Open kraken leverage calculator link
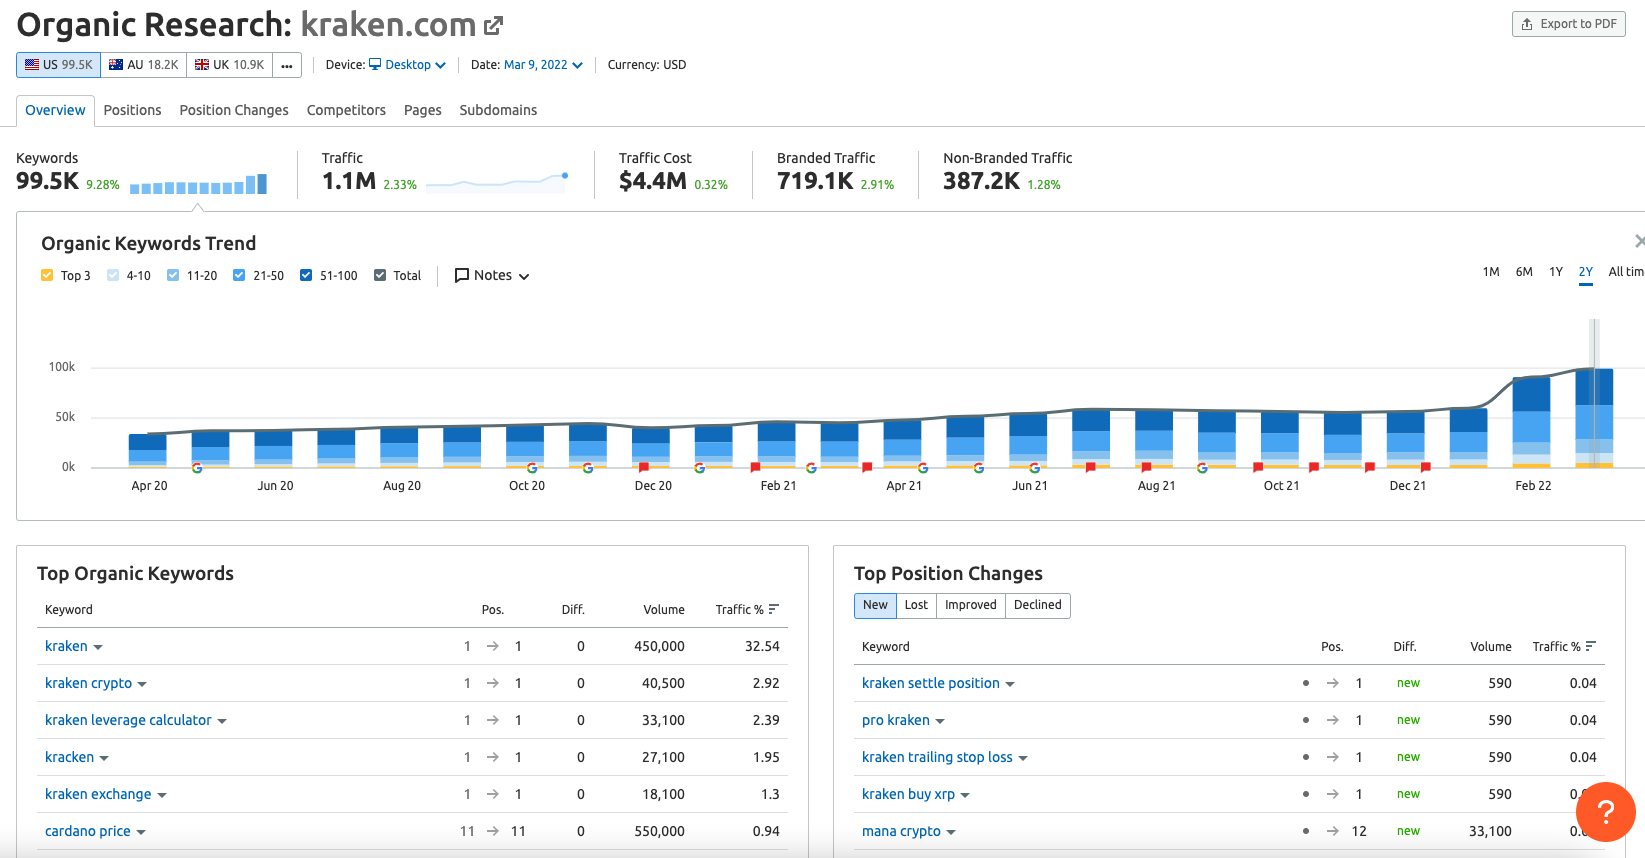The width and height of the screenshot is (1645, 858). tap(128, 721)
